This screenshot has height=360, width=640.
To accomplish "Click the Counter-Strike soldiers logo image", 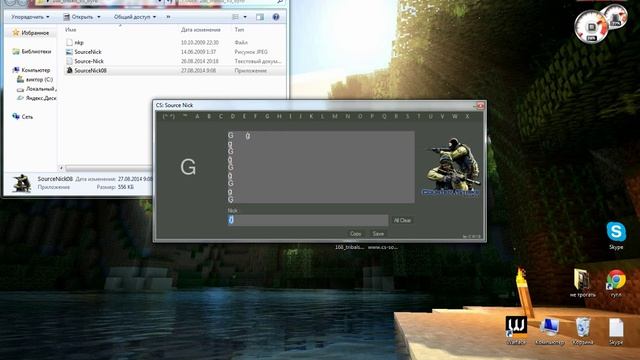I will tap(450, 167).
